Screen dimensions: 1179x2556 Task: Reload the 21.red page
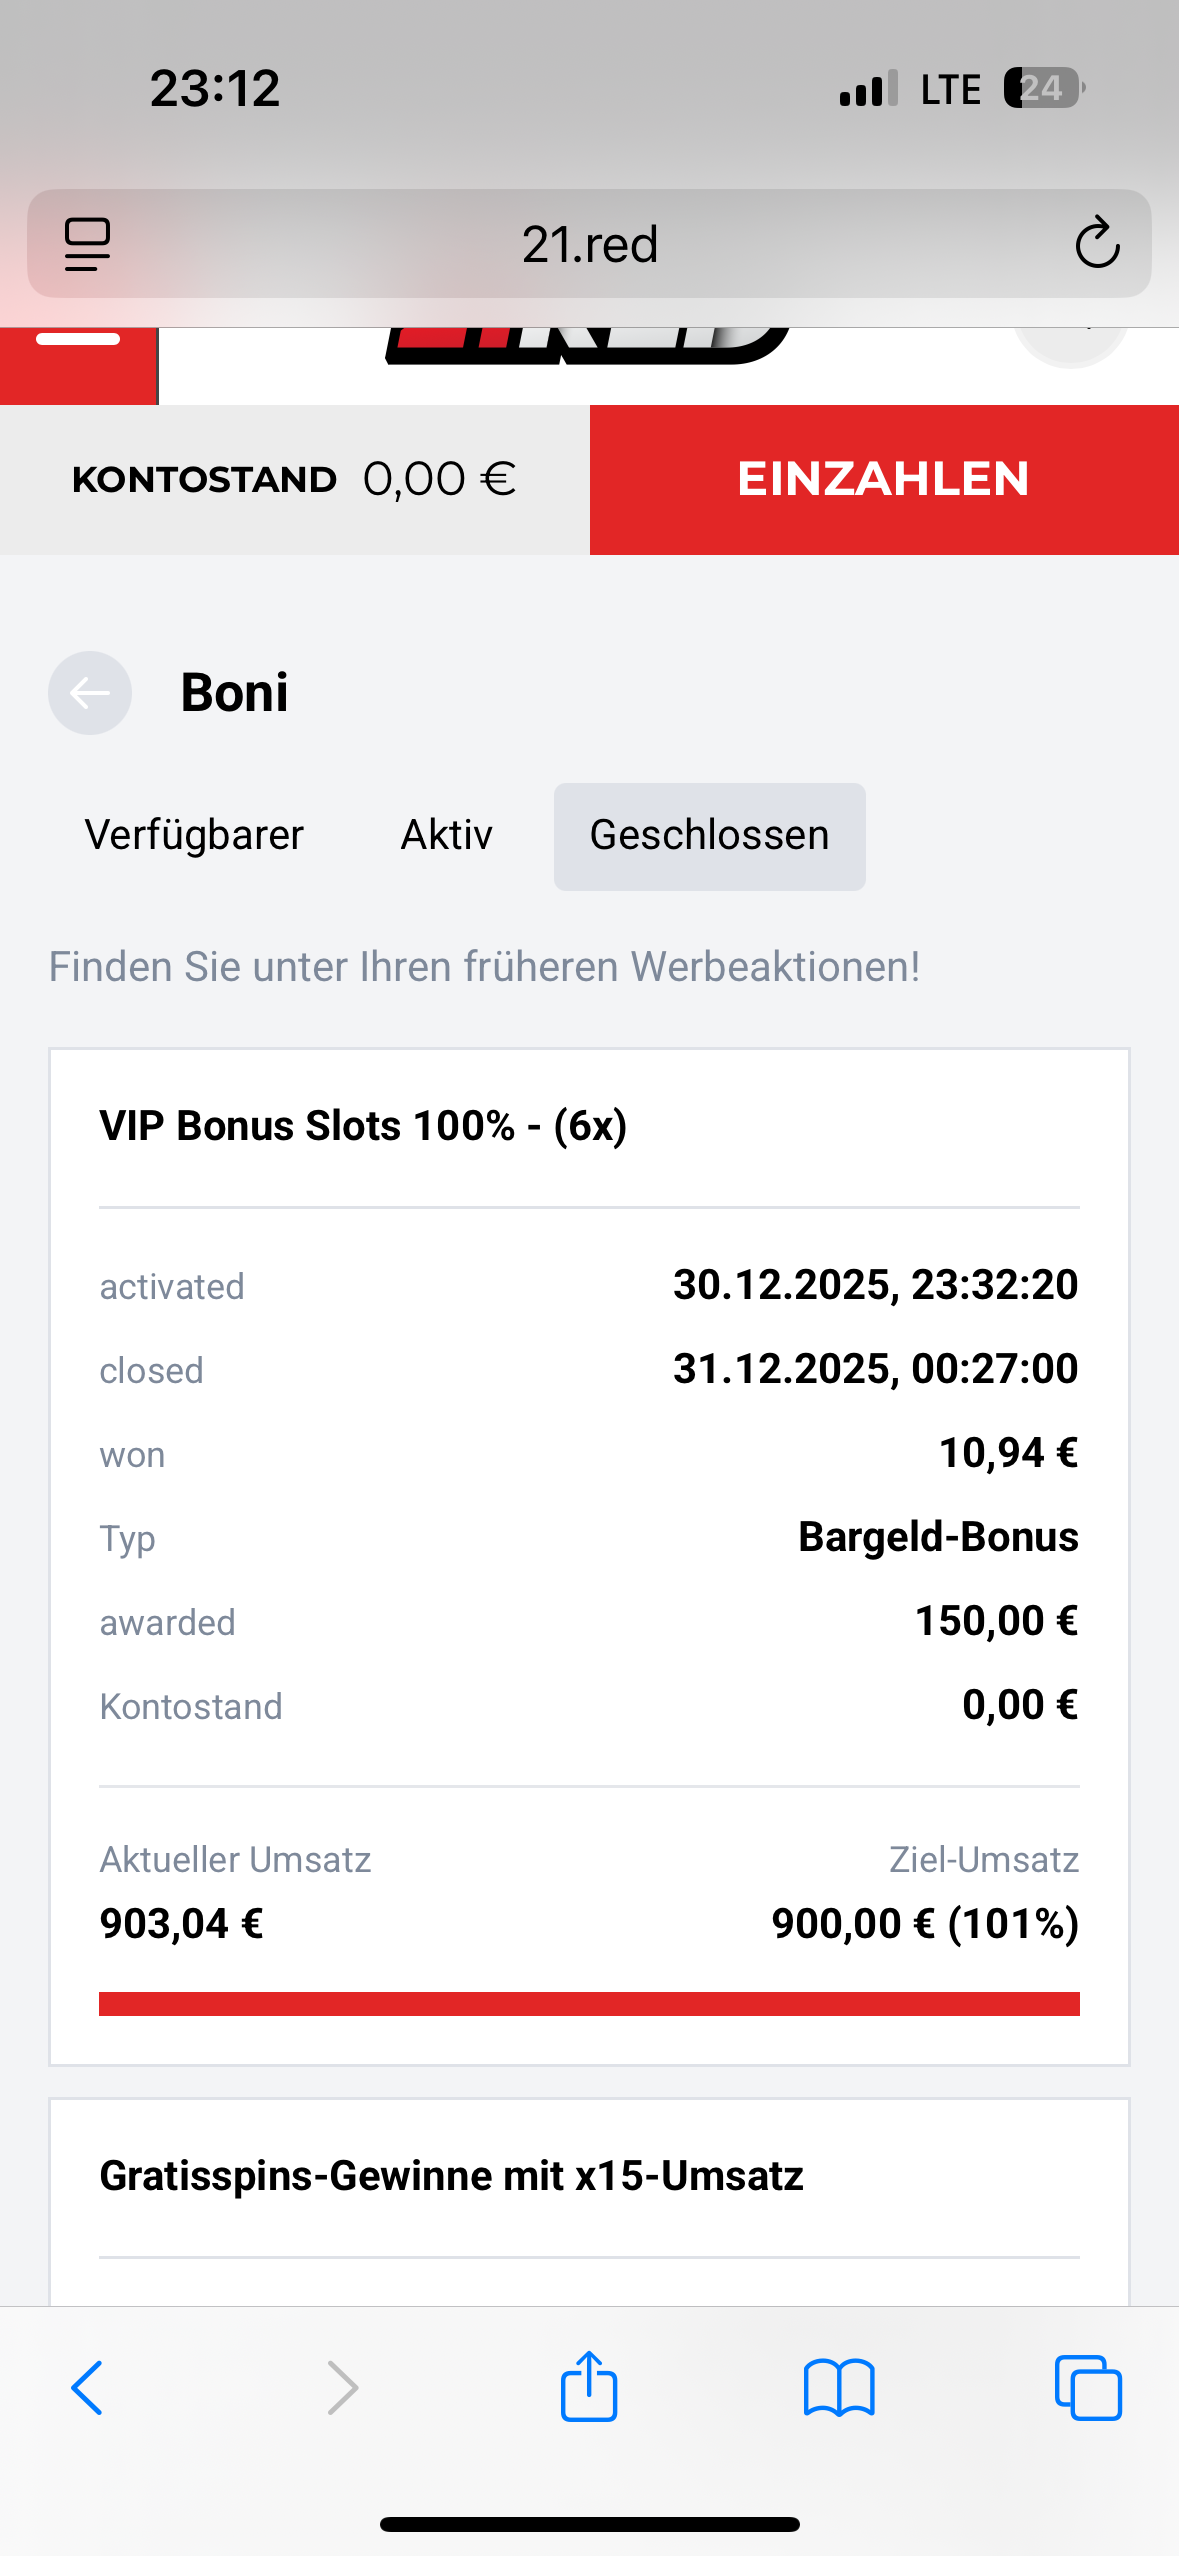pyautogui.click(x=1096, y=244)
